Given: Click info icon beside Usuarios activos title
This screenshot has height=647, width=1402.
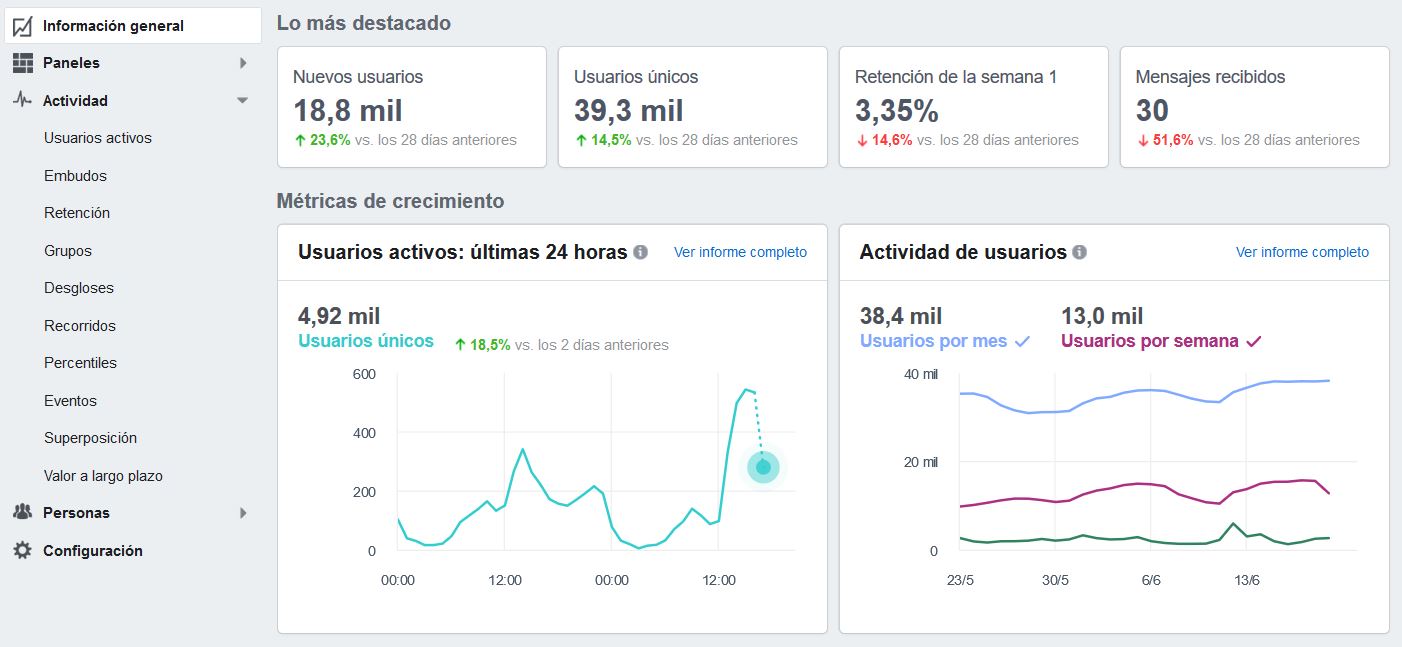Looking at the screenshot, I should pyautogui.click(x=641, y=252).
